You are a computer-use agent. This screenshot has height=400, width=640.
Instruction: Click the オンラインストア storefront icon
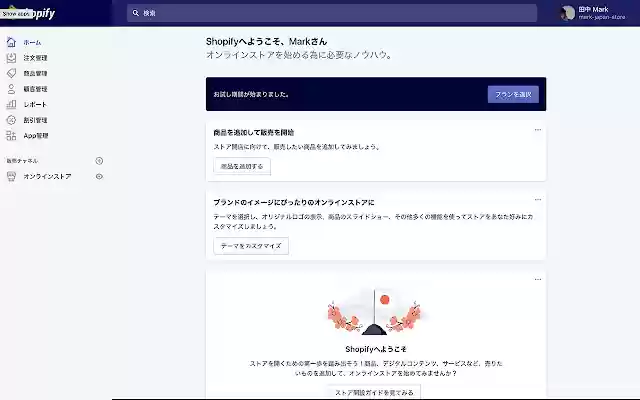point(11,176)
